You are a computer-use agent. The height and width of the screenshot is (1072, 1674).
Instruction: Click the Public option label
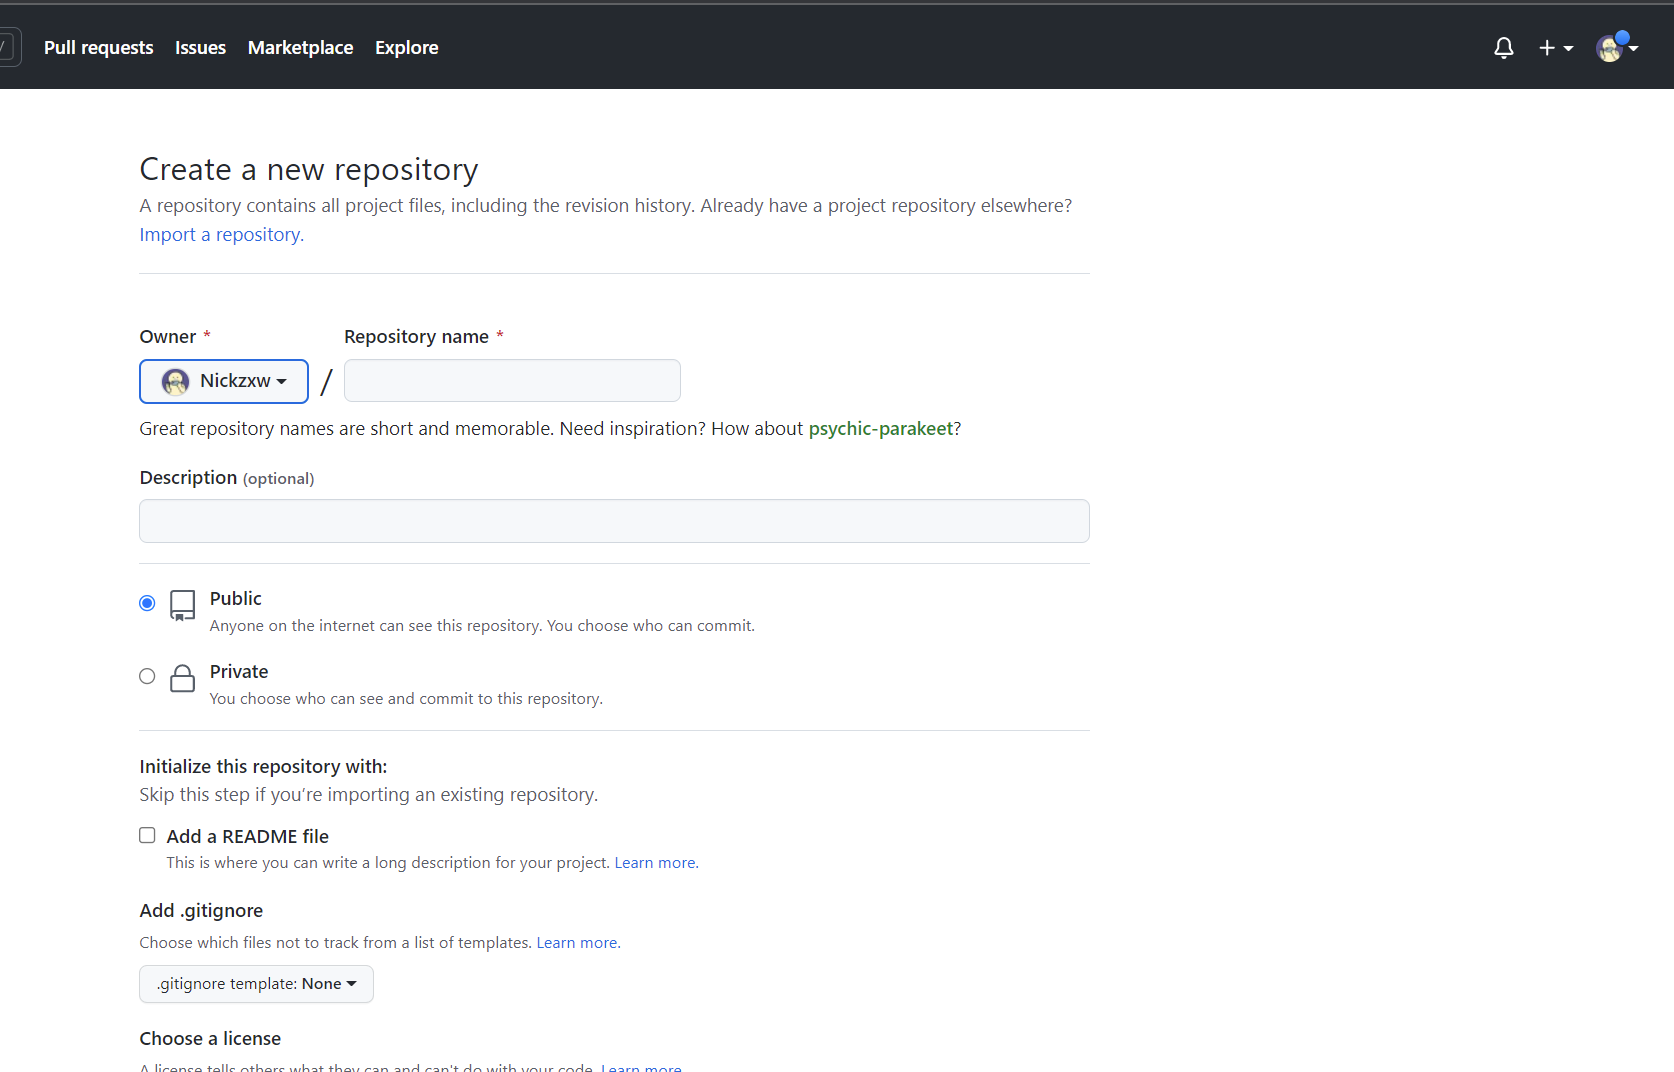pos(235,598)
